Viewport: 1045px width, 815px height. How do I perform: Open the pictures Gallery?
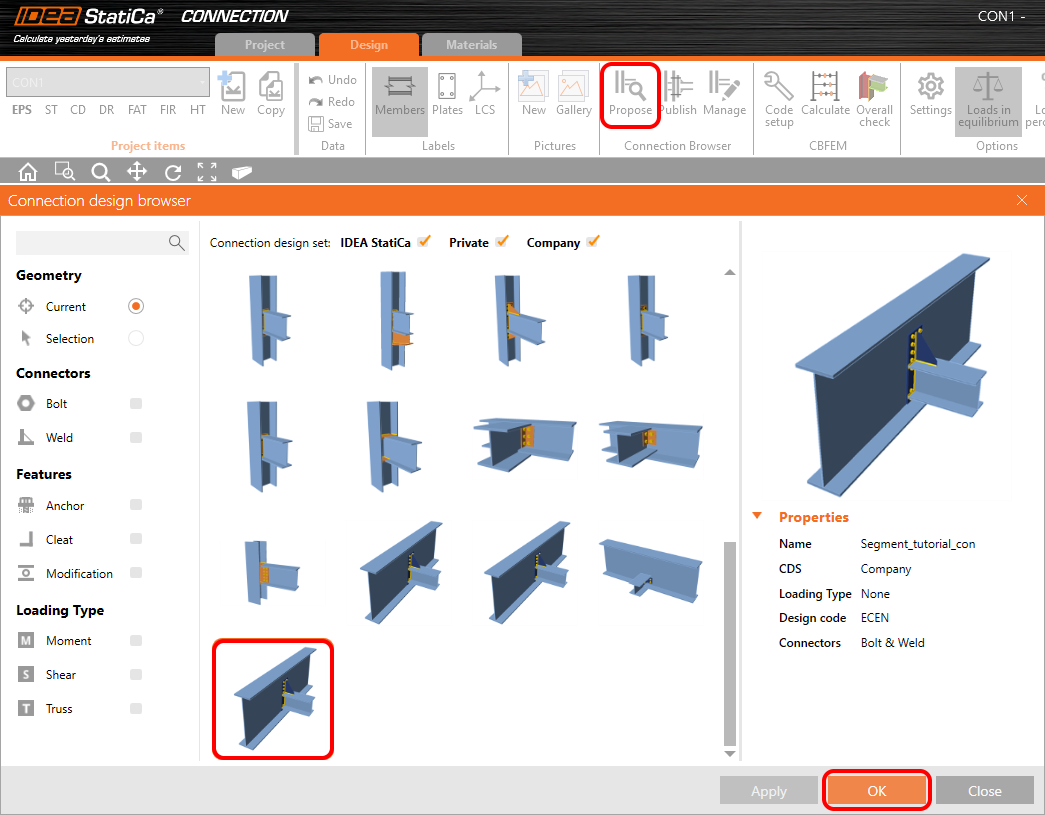point(574,94)
